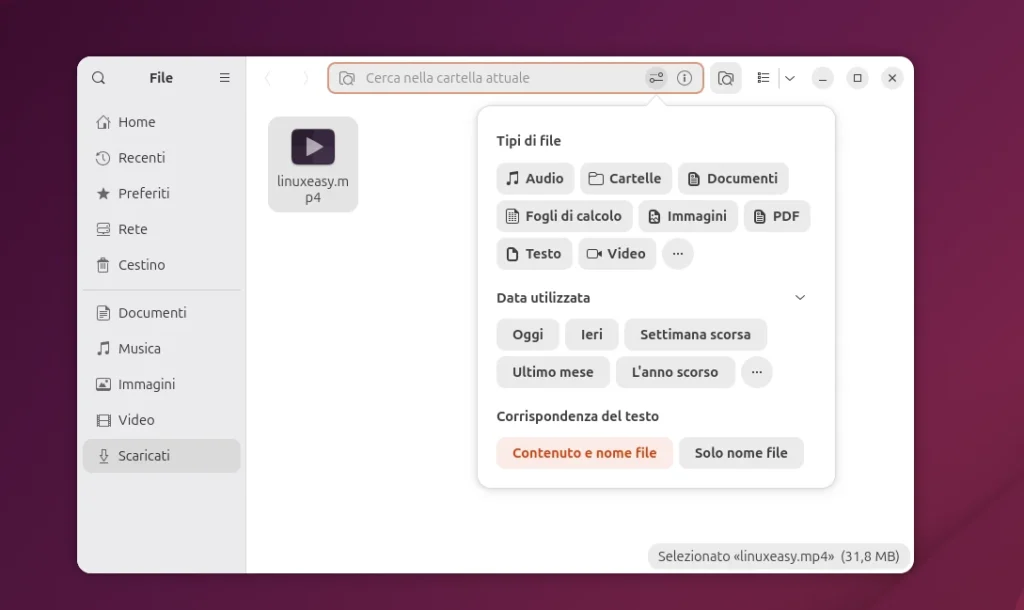The width and height of the screenshot is (1024, 610).
Task: Click the sidebar search magnifier icon
Action: [98, 78]
